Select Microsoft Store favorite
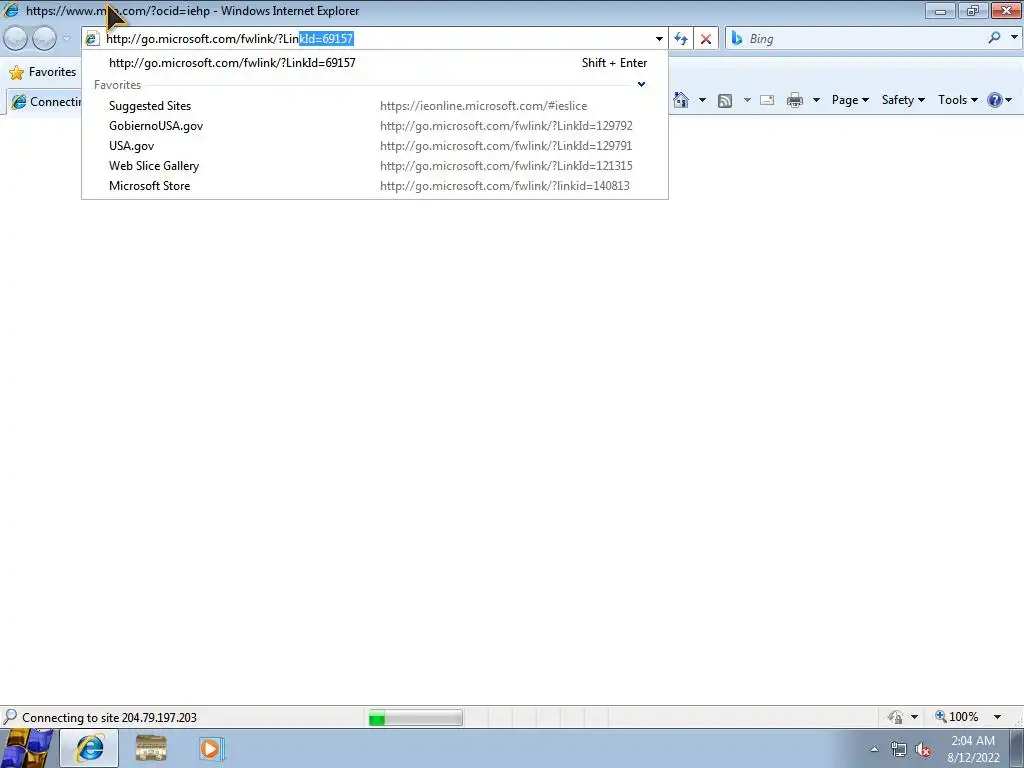The height and width of the screenshot is (768, 1024). (375, 185)
